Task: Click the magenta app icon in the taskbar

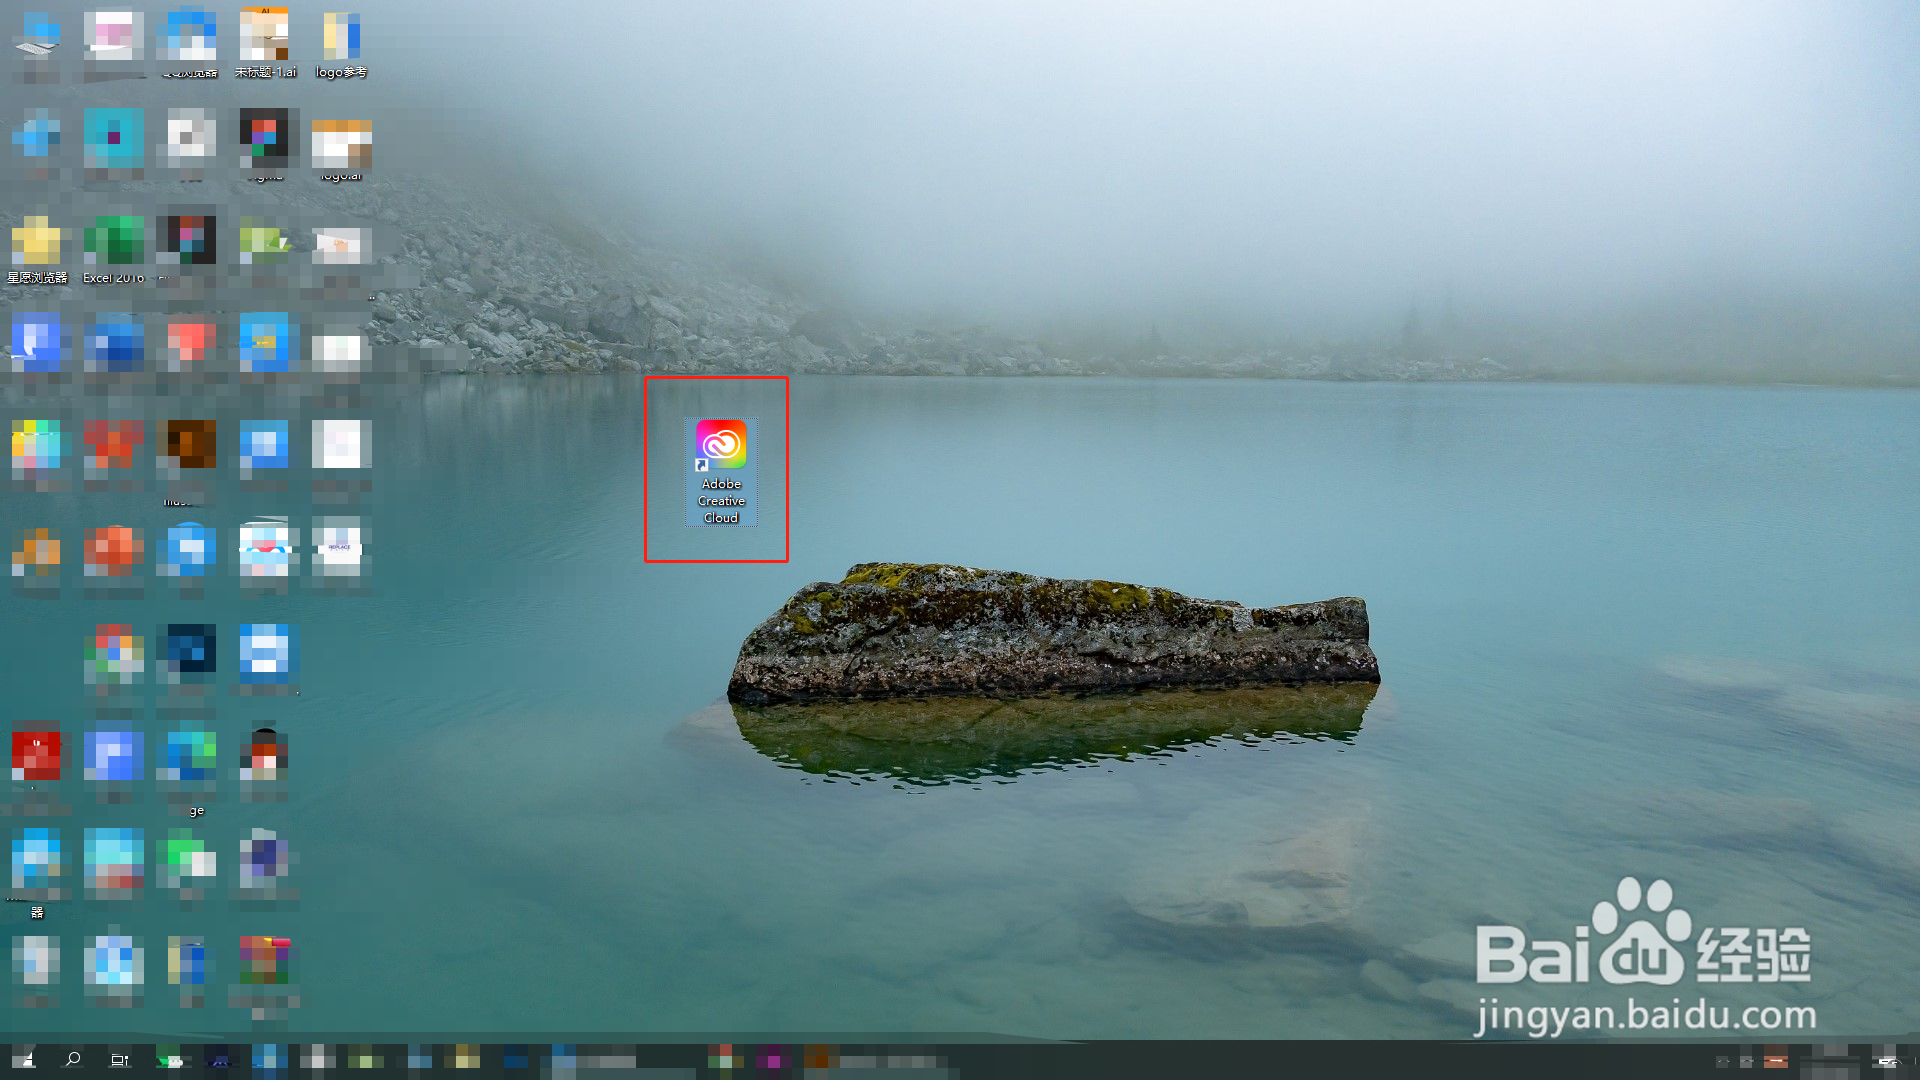Action: (x=772, y=1060)
